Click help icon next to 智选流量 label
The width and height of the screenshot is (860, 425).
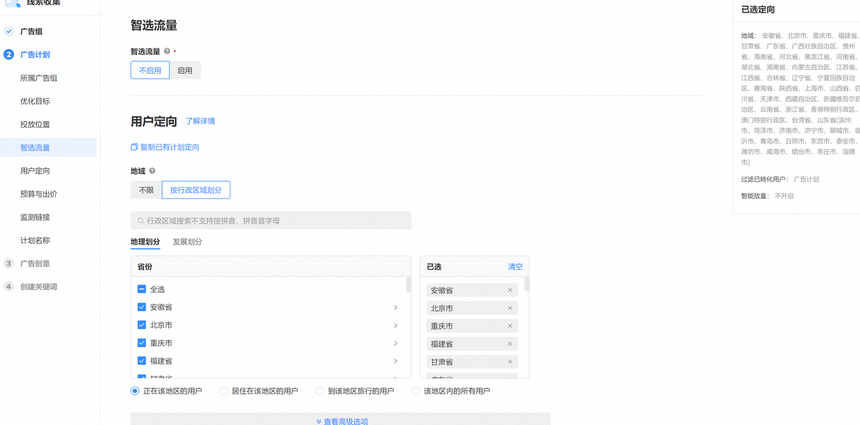(167, 51)
